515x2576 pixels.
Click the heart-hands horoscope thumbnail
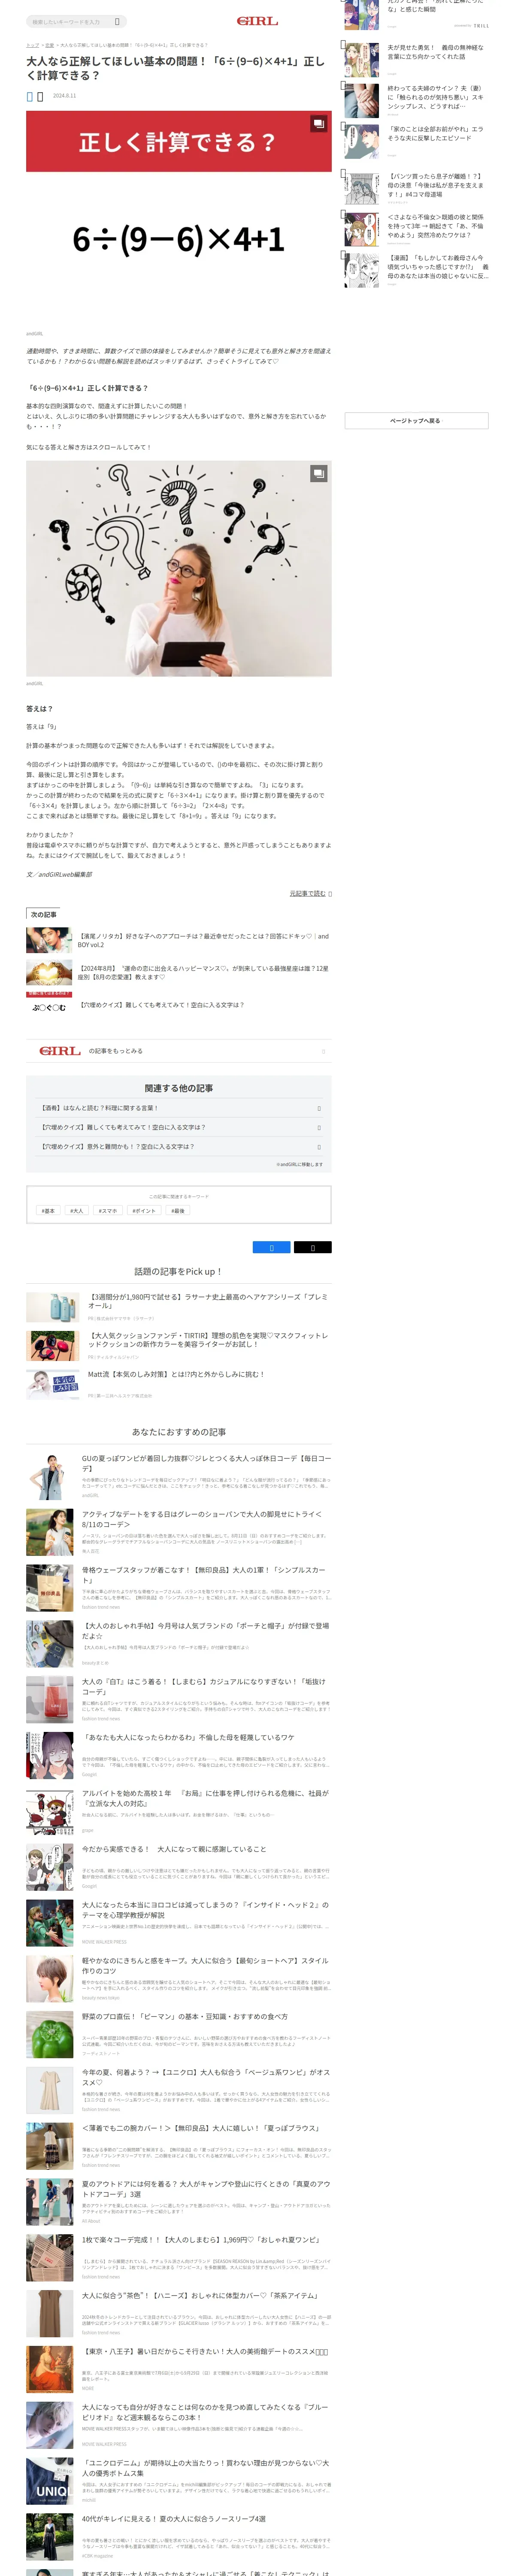(x=49, y=972)
